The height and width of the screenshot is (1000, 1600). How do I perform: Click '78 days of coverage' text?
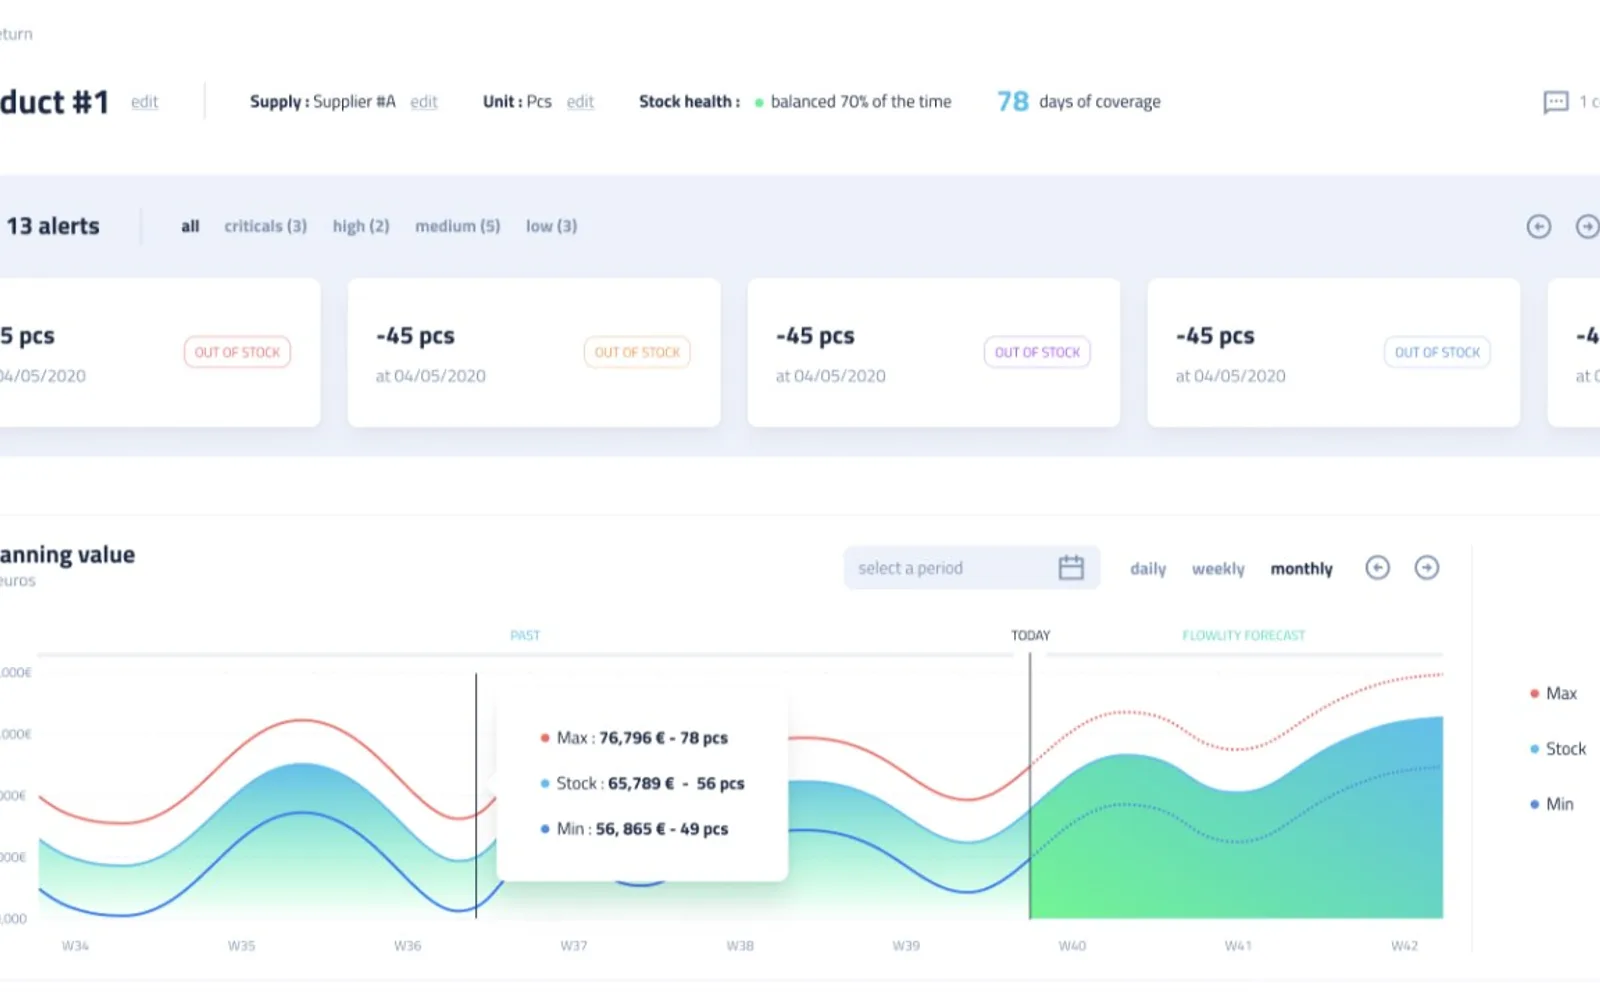pyautogui.click(x=1079, y=101)
